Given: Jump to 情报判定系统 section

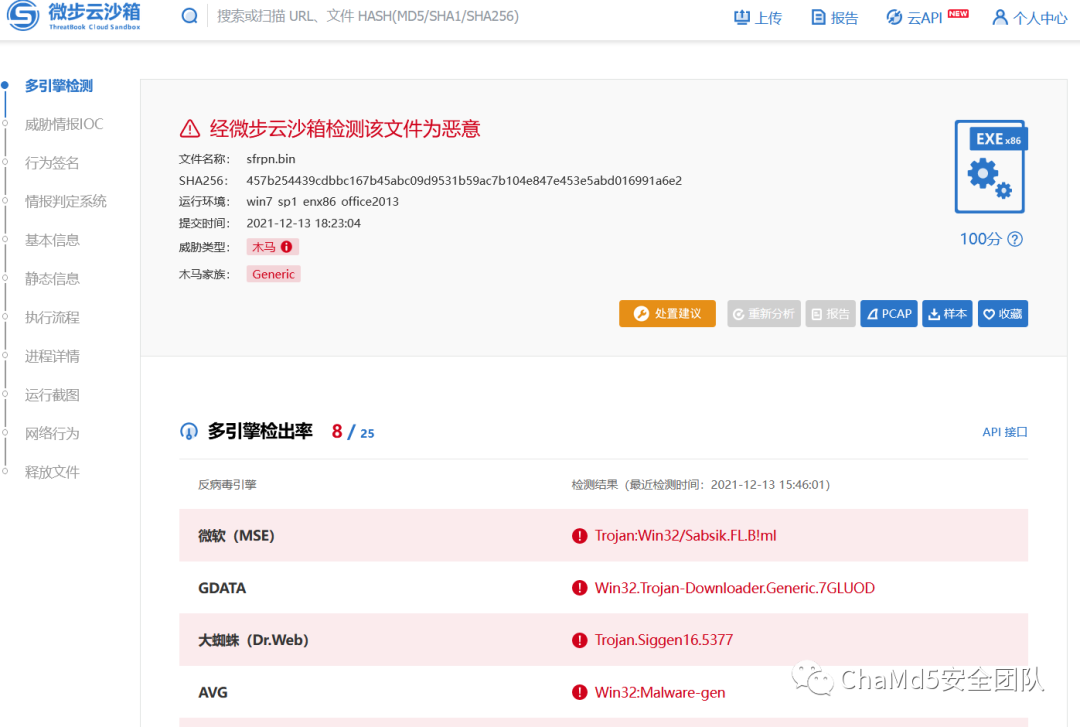Looking at the screenshot, I should (66, 201).
